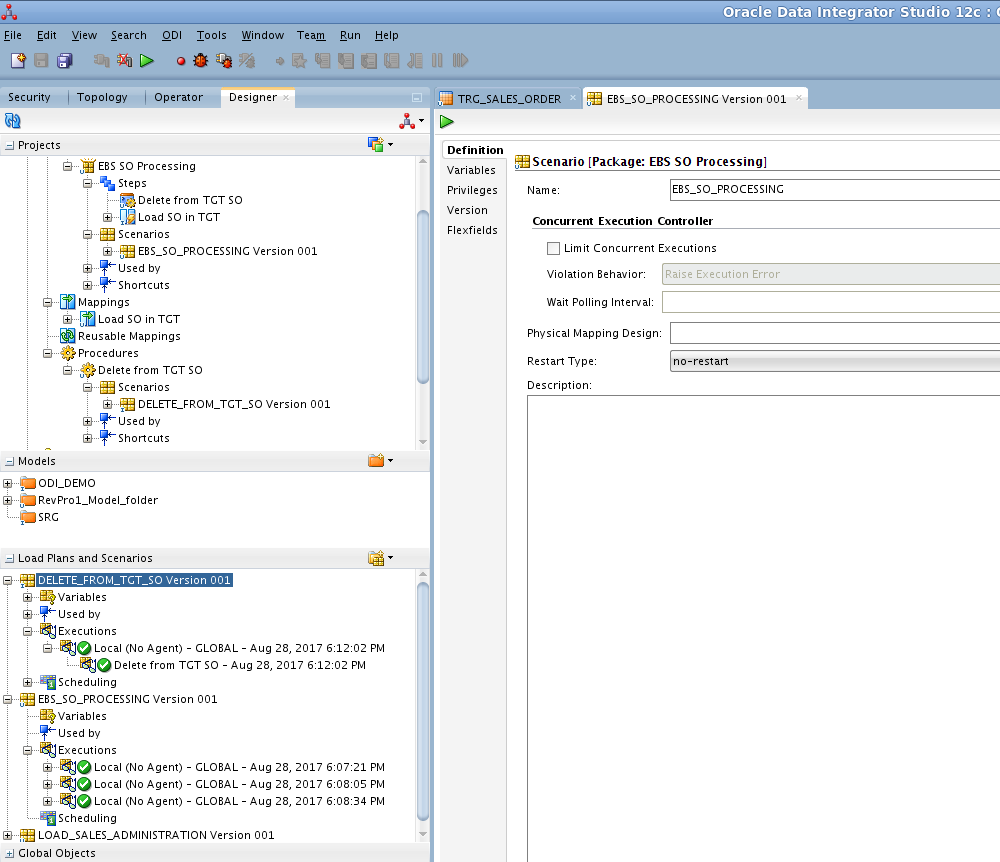Open the Connect Navigator dropdown icon
The width and height of the screenshot is (1000, 862).
[411, 121]
